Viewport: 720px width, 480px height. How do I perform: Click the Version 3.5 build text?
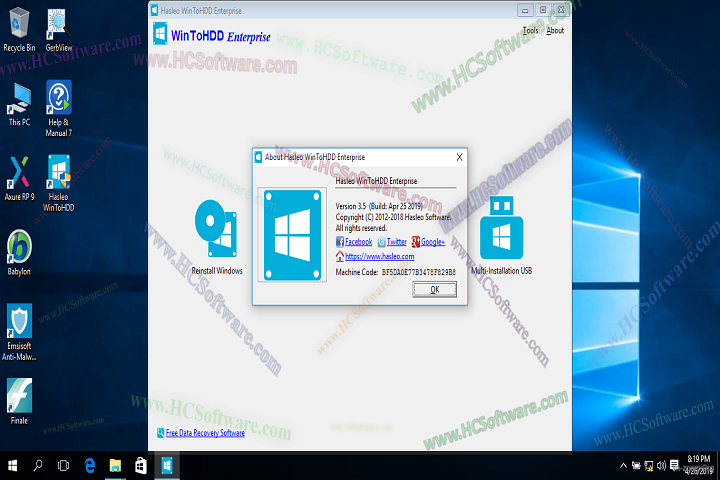tap(379, 207)
